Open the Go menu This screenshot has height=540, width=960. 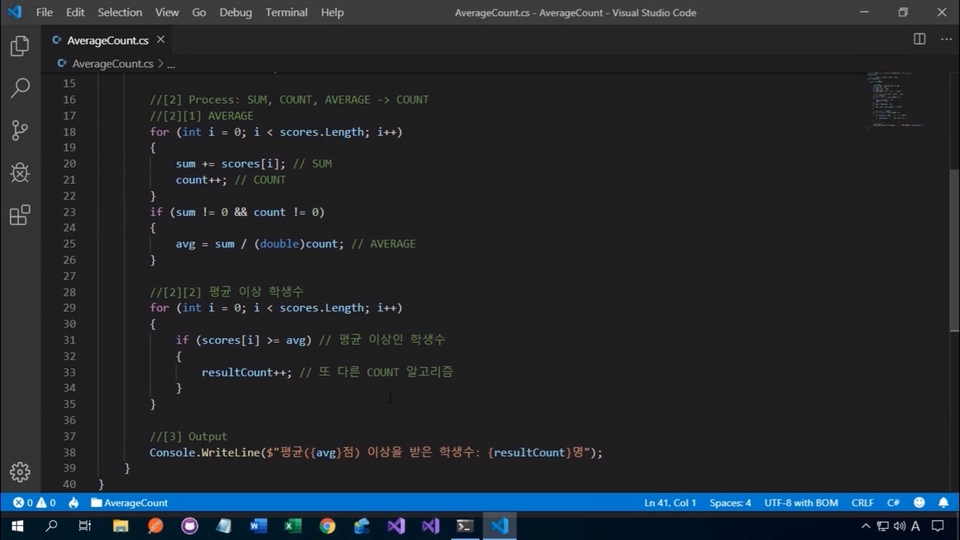pyautogui.click(x=199, y=12)
